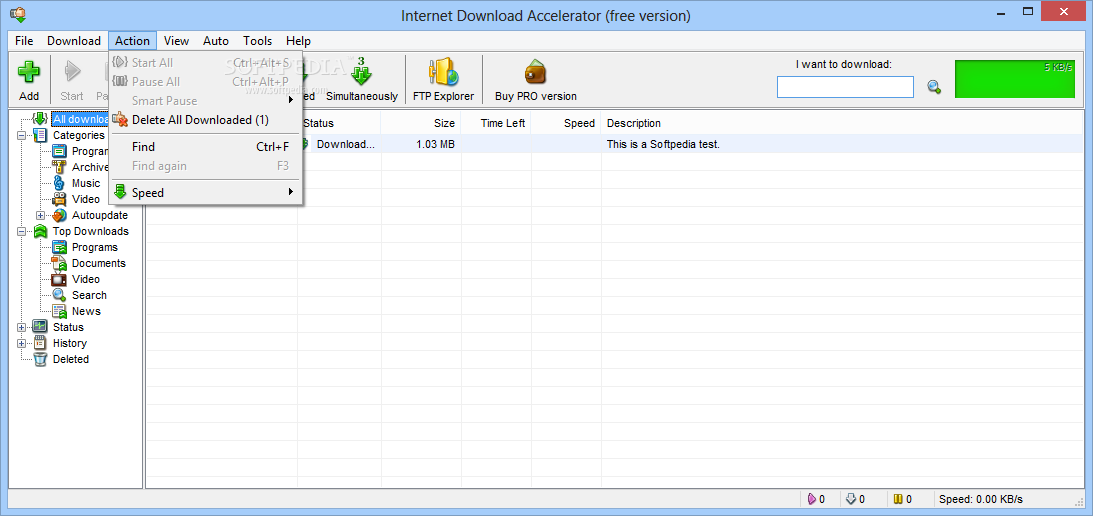Collapse the Categories tree node

[22, 135]
